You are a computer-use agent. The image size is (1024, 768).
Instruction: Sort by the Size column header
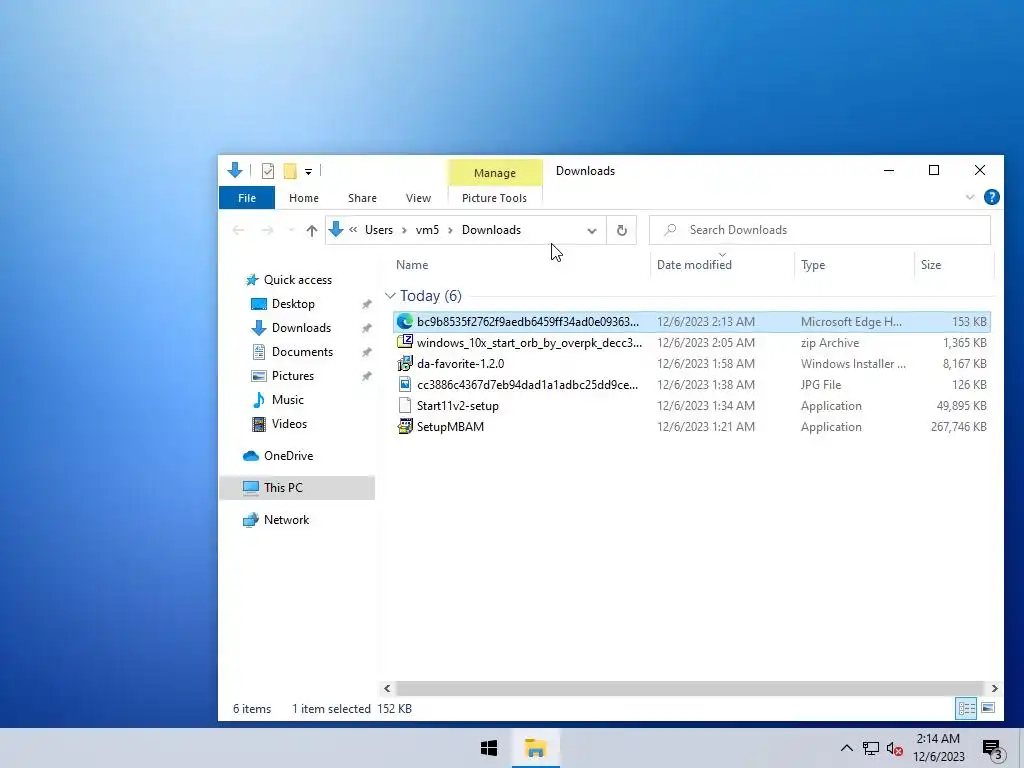pyautogui.click(x=931, y=264)
